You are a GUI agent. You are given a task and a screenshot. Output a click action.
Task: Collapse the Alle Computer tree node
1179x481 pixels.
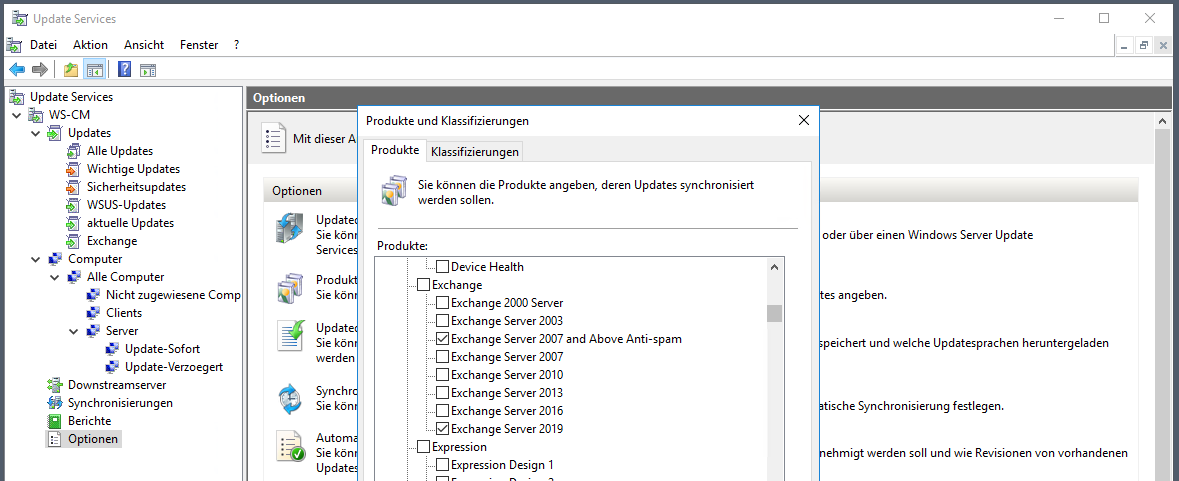point(55,277)
